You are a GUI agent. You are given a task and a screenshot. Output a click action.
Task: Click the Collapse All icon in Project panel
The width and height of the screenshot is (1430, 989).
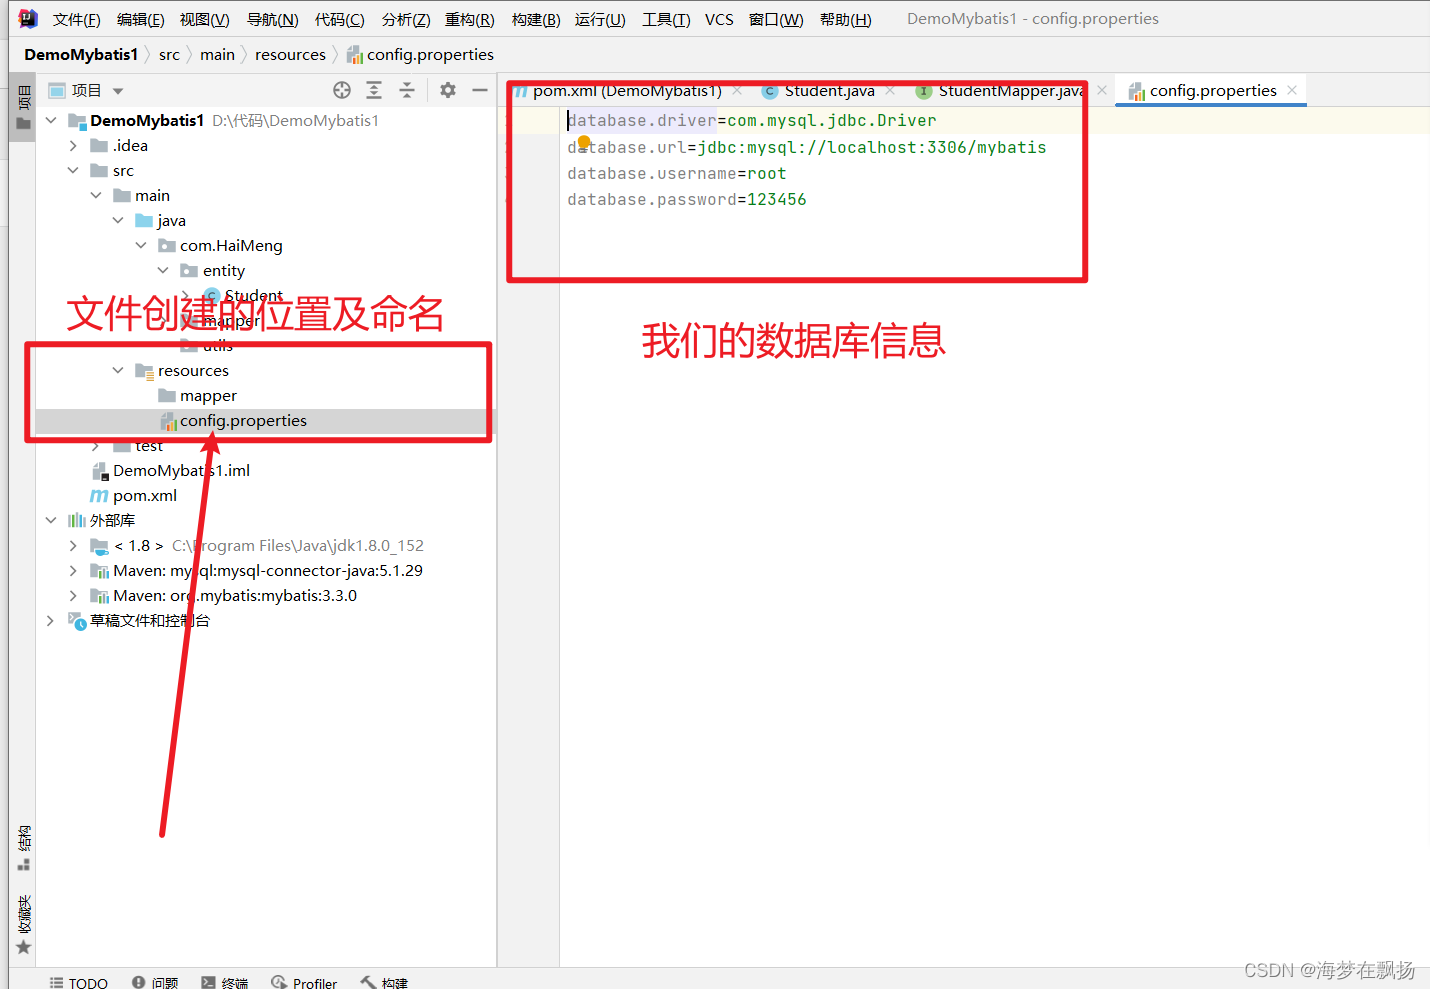point(407,90)
